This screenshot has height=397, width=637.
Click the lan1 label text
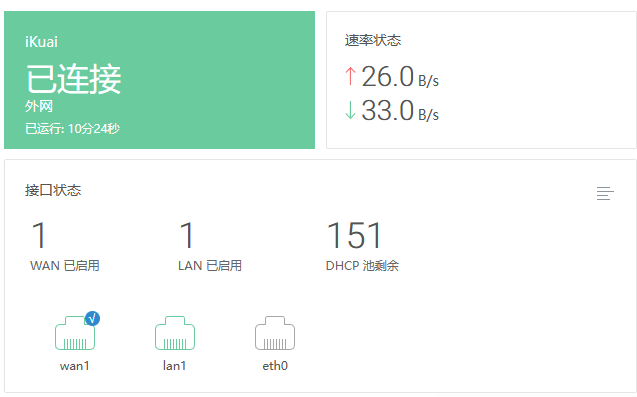coord(174,366)
